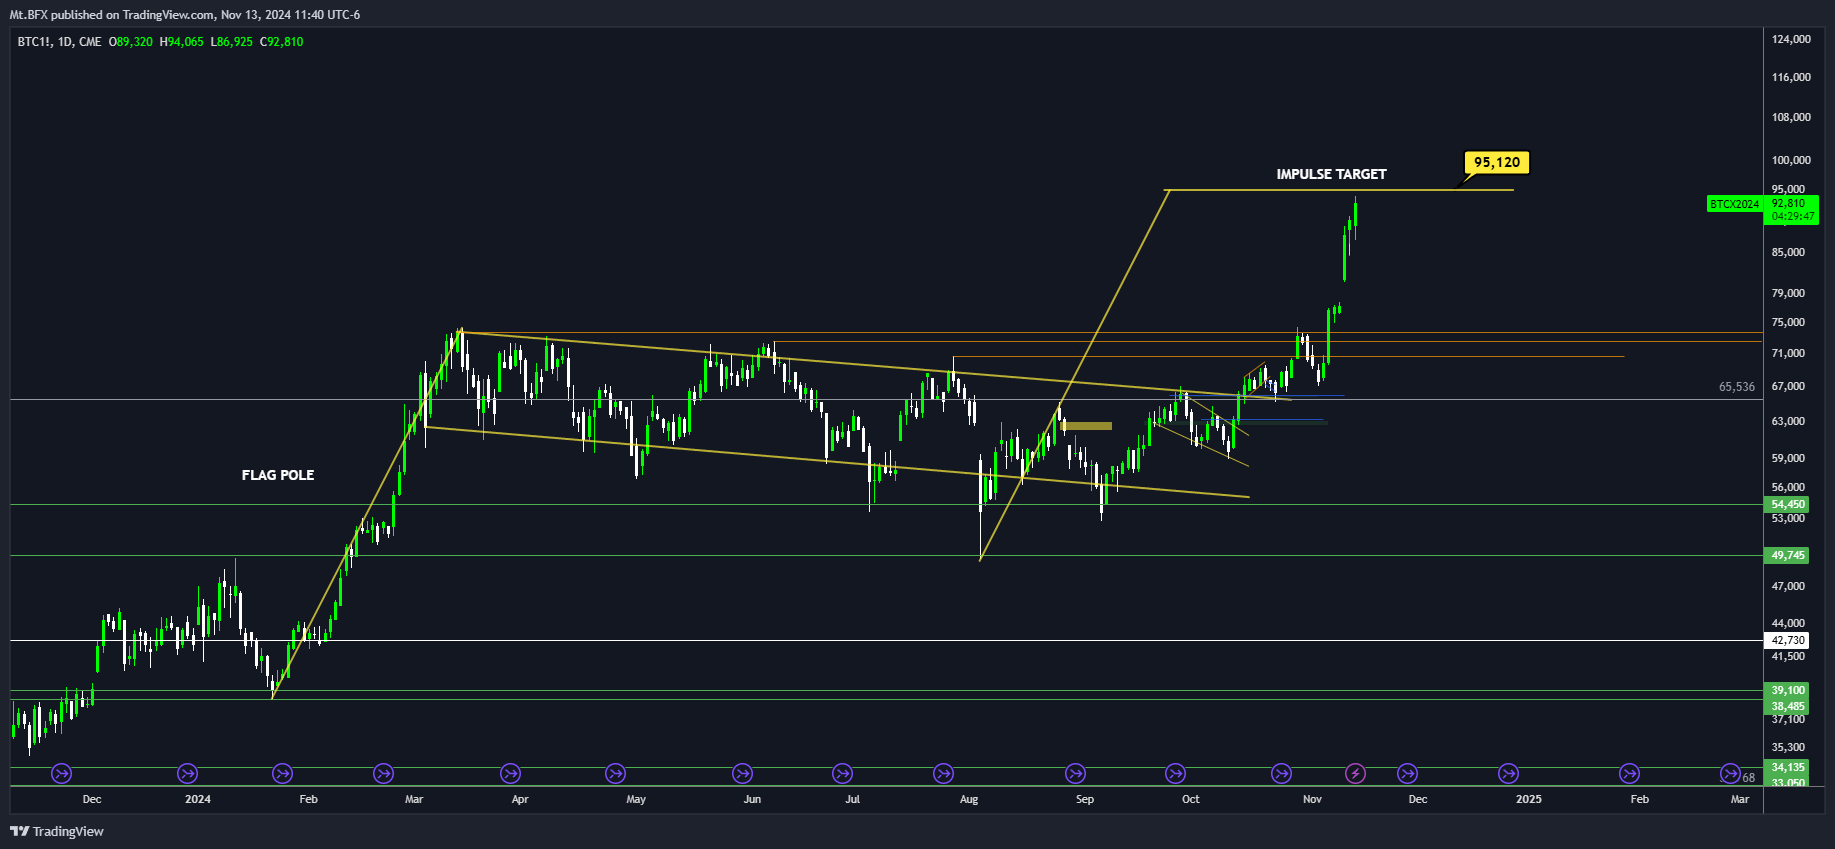This screenshot has width=1835, height=849.
Task: Click the 49,745 green price level label
Action: click(1788, 555)
